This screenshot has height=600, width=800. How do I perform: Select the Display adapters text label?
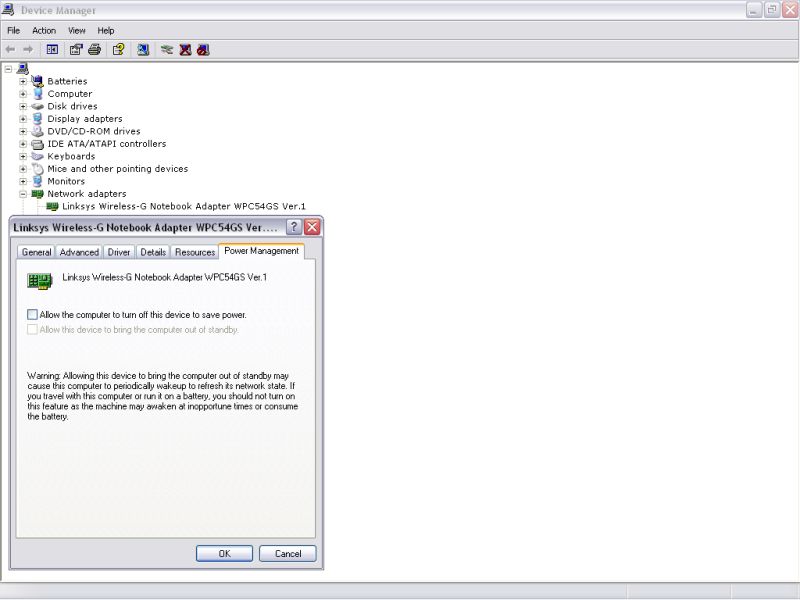[x=85, y=119]
